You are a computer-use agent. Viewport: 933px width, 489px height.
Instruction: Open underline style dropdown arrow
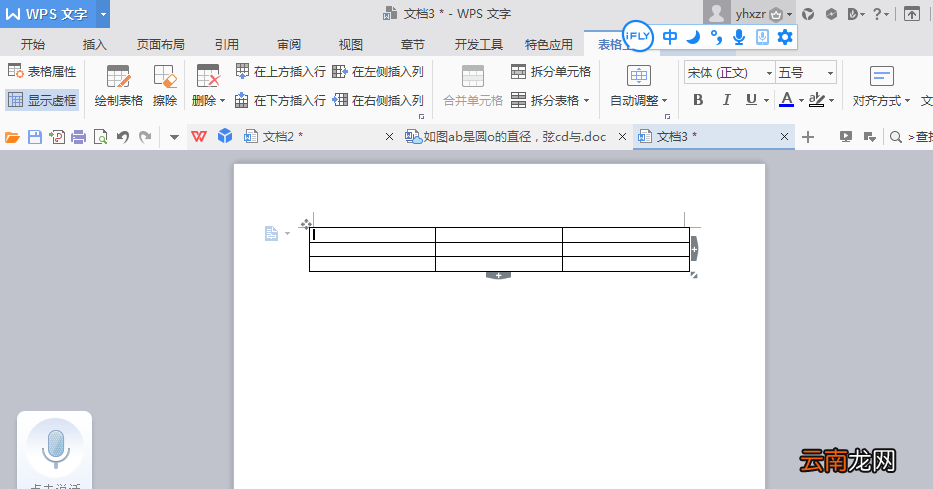(766, 101)
